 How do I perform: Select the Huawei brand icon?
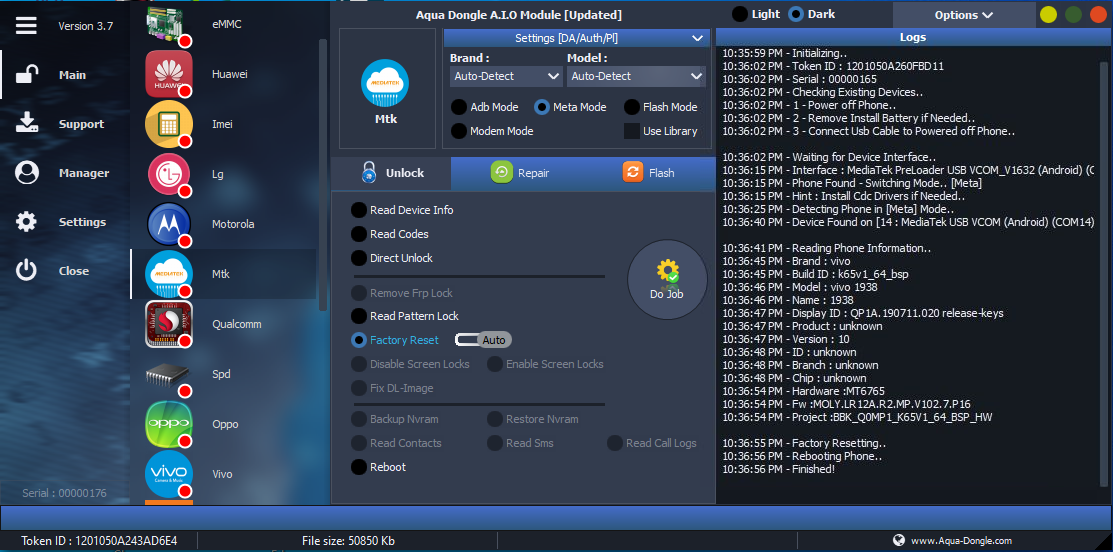[x=169, y=75]
